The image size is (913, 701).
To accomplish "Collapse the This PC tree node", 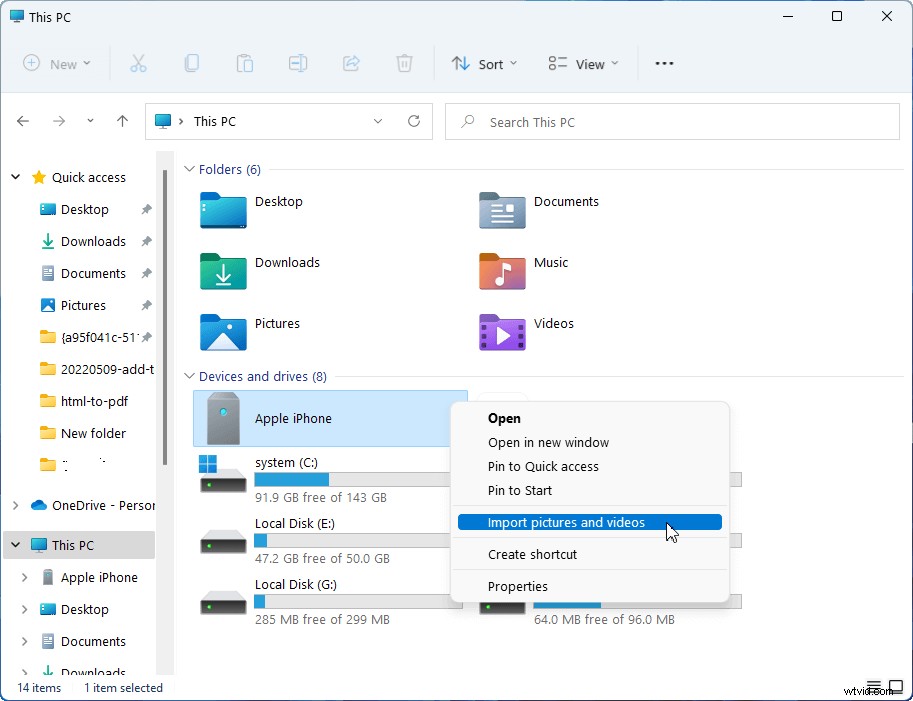I will tap(16, 545).
